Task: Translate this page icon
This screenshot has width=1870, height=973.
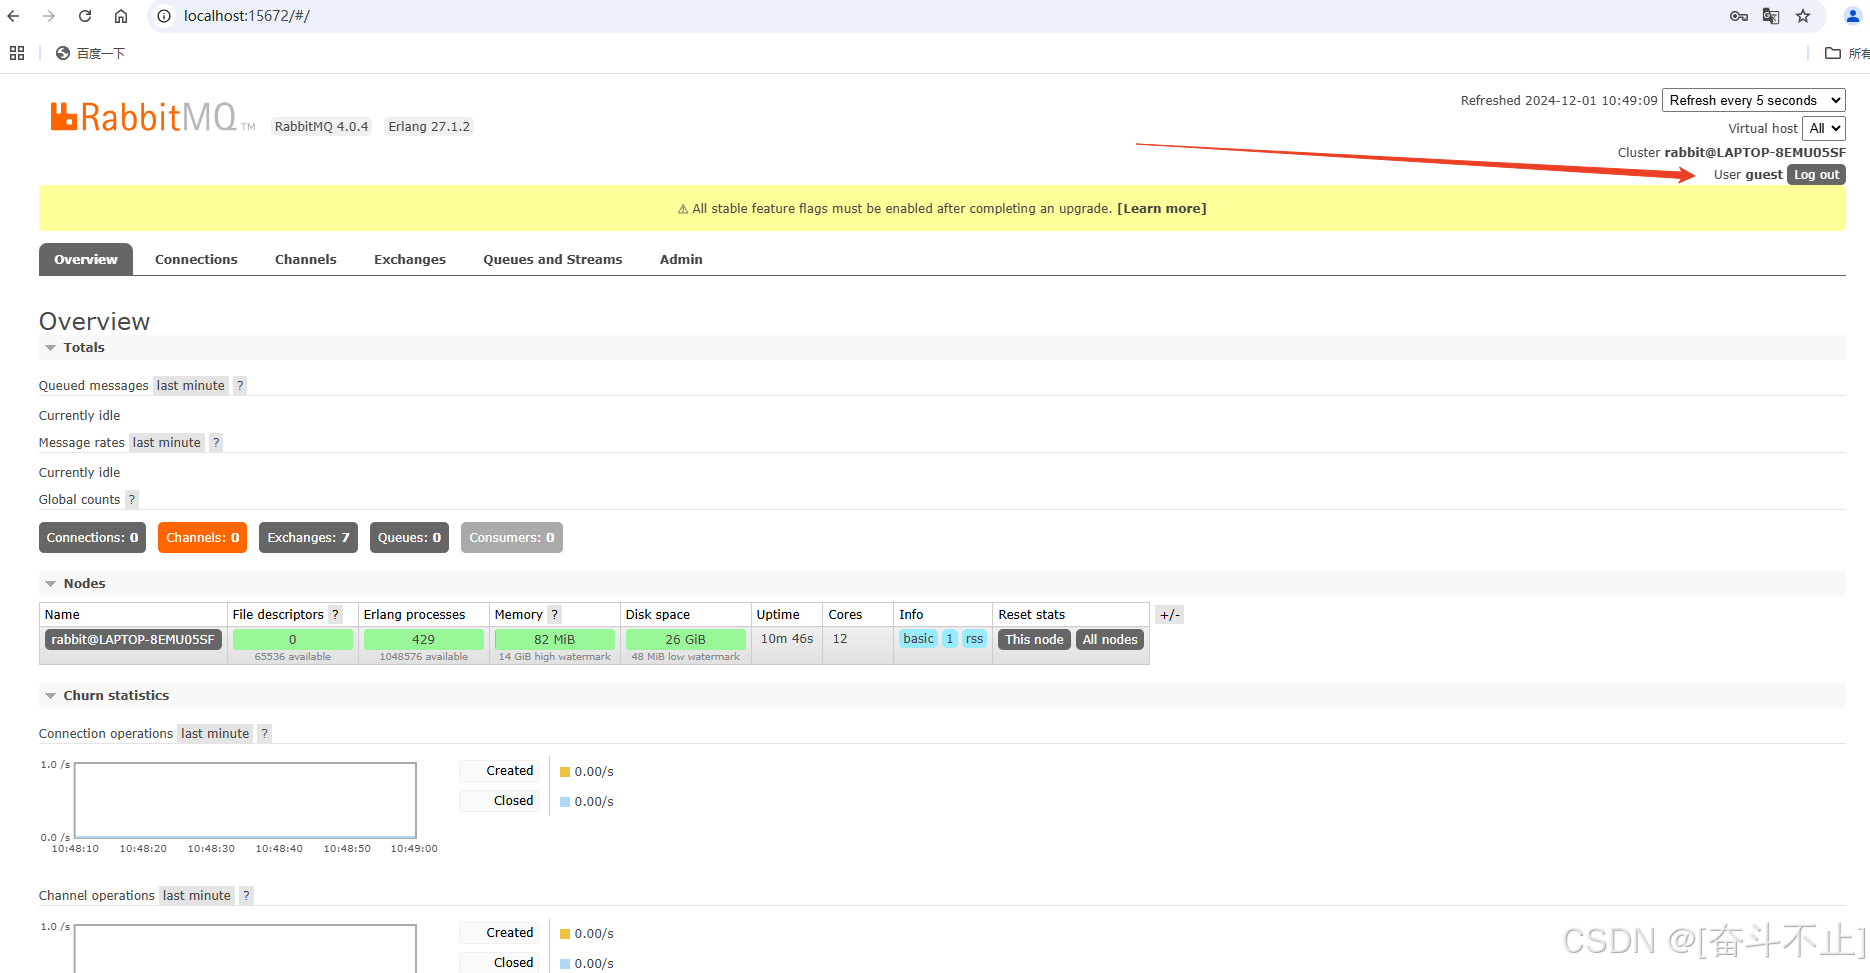Action: pyautogui.click(x=1771, y=16)
